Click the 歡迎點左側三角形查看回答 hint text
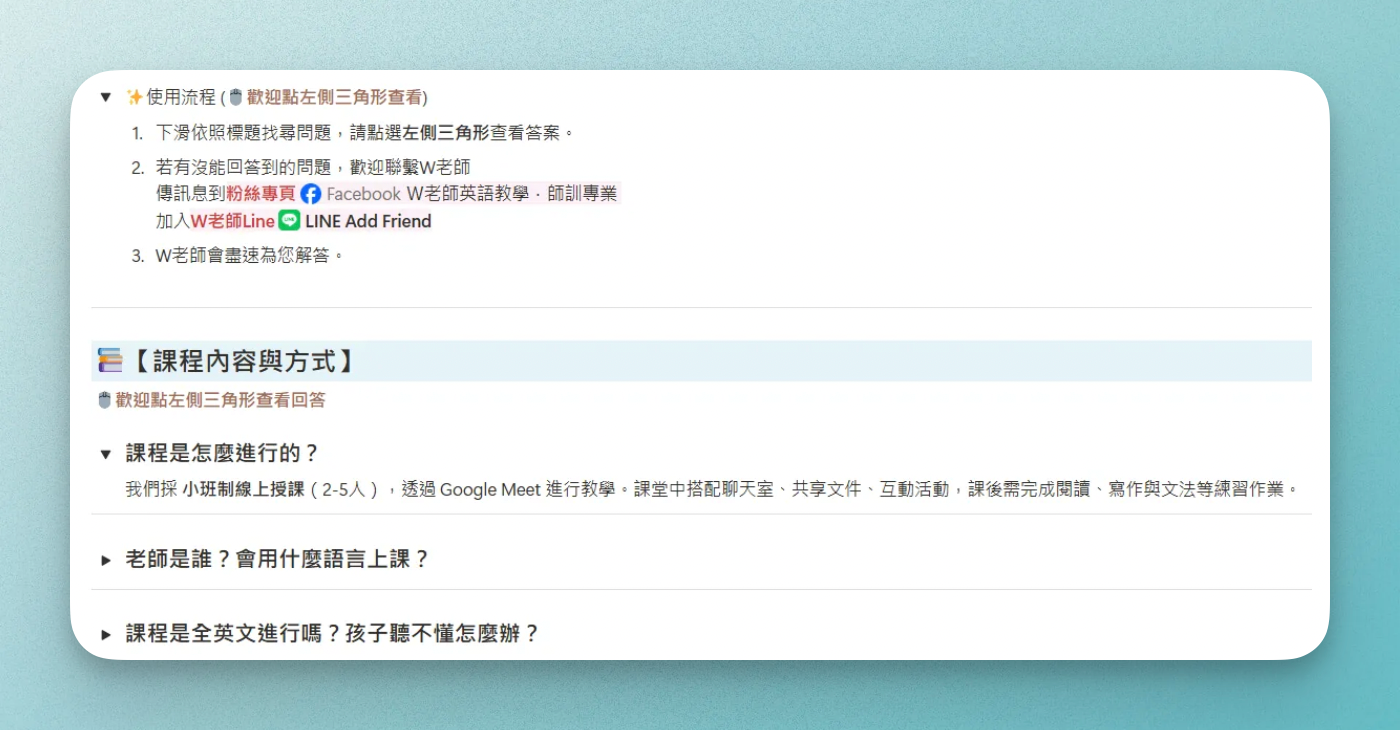Viewport: 1400px width, 730px height. tap(220, 400)
